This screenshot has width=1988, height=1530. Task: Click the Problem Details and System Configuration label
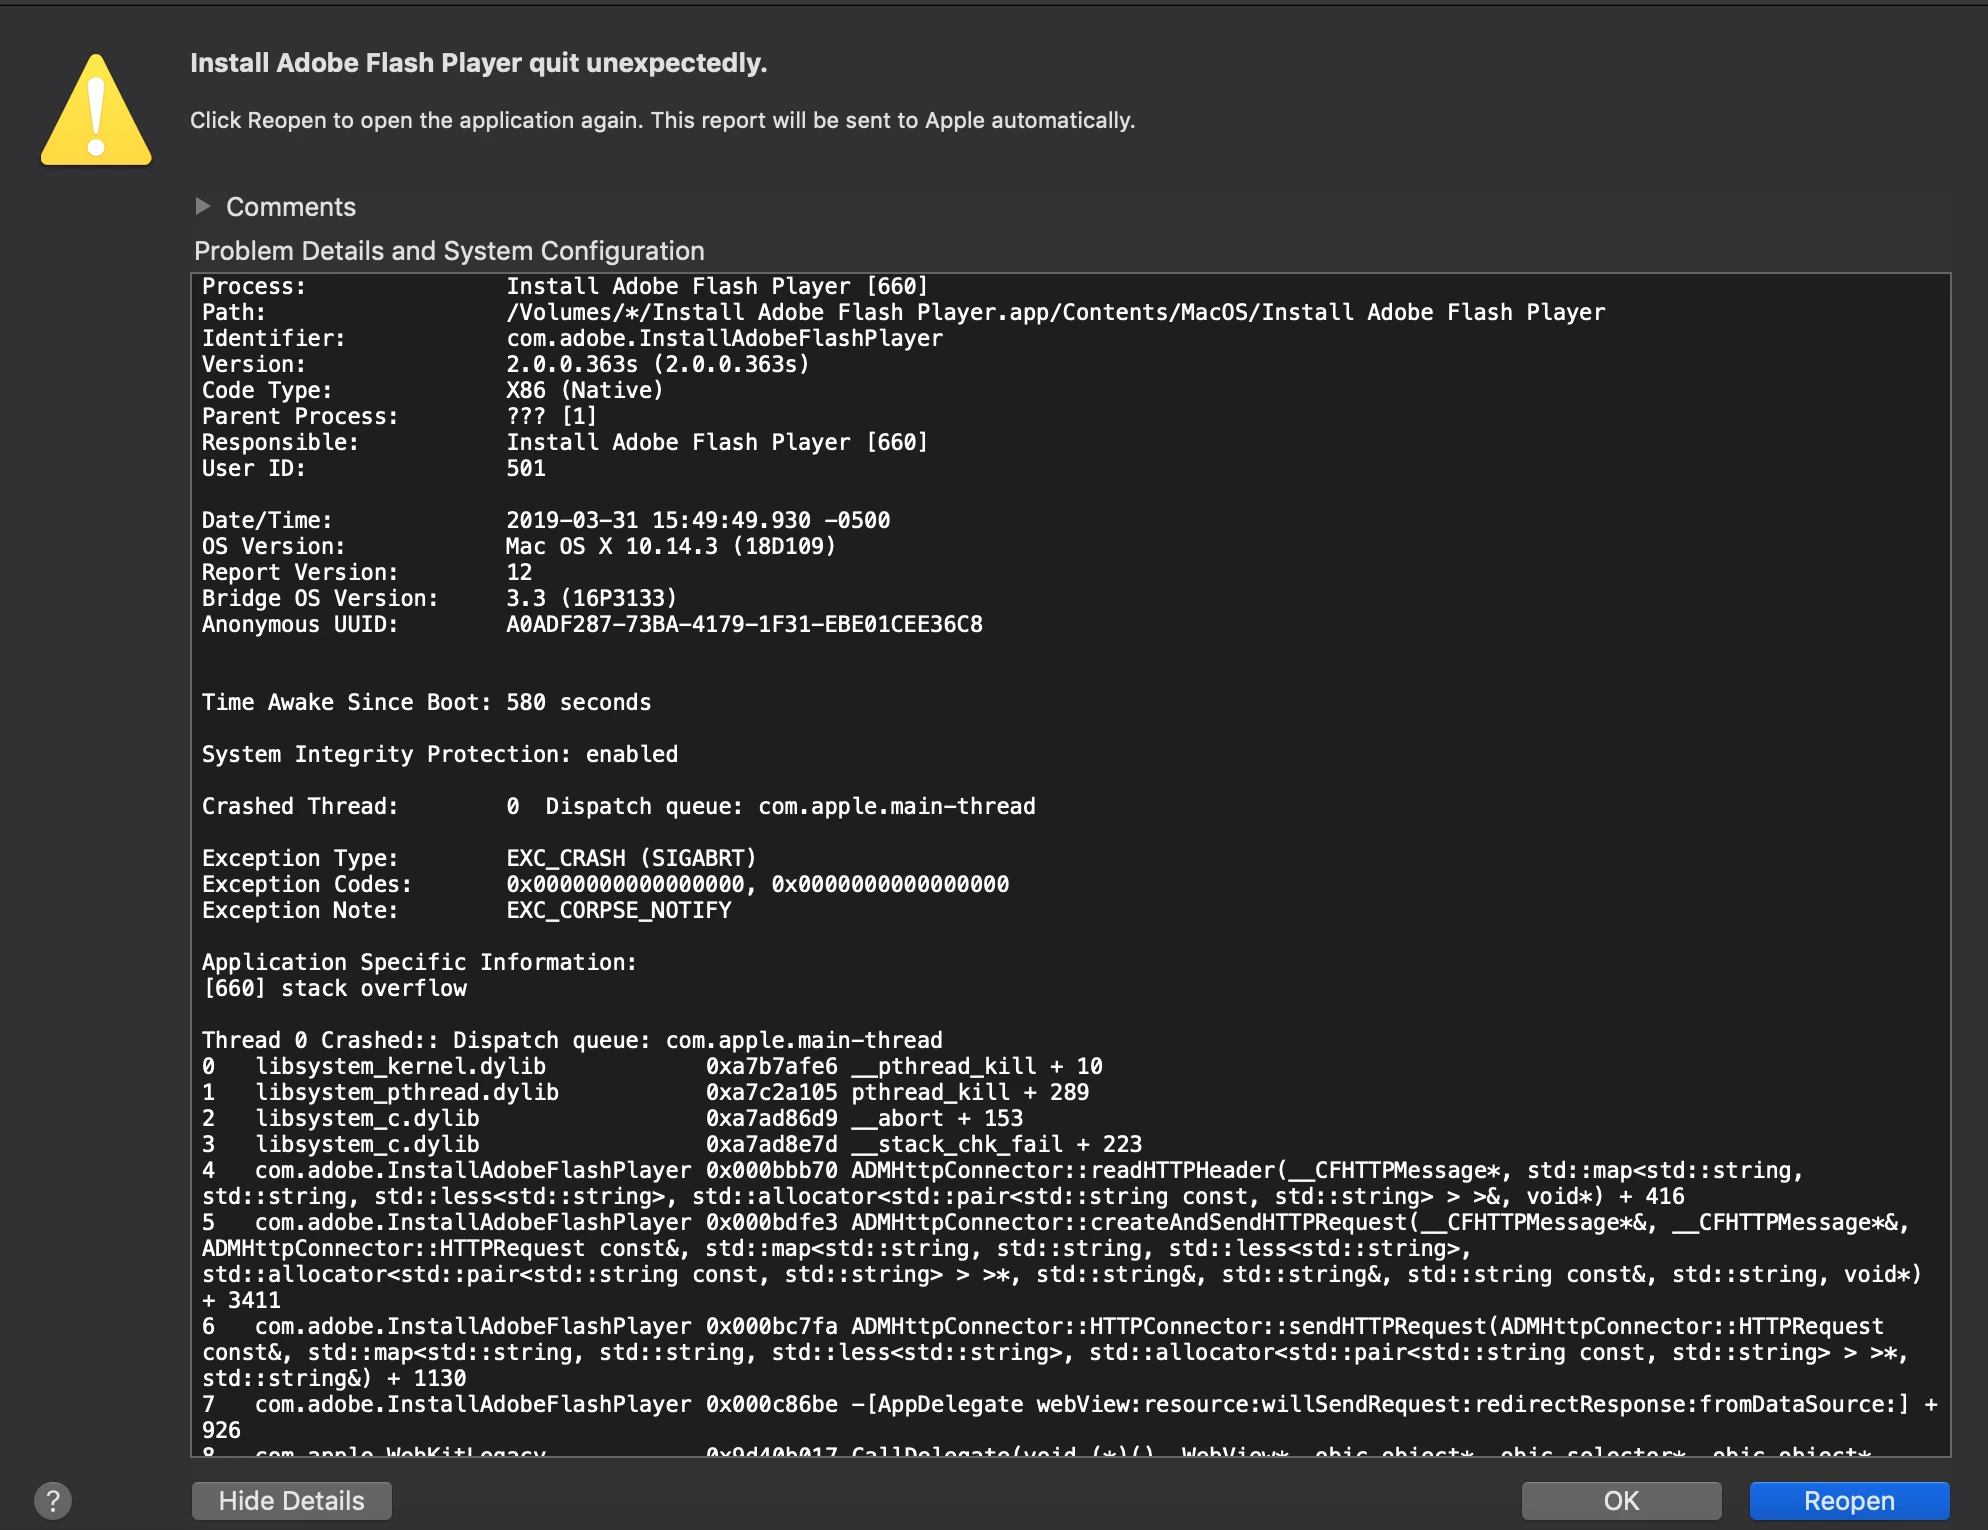coord(449,251)
